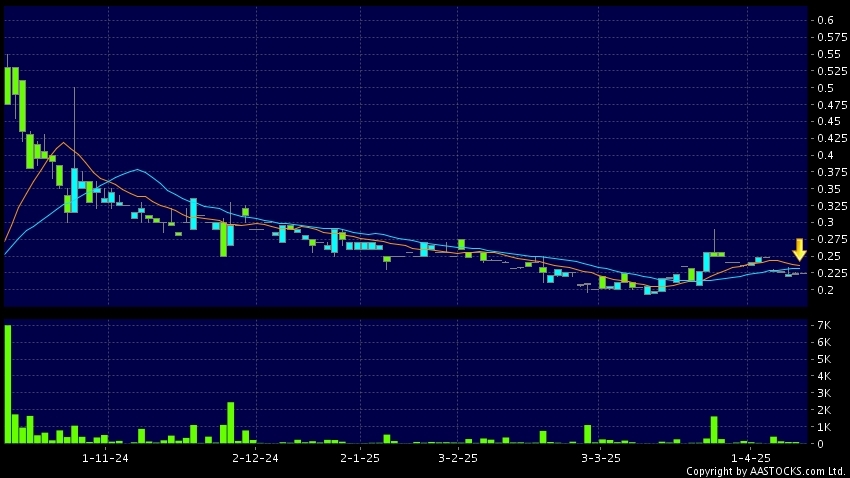Click the 3-2-25 date label
Screen dimensions: 850x478
458,458
